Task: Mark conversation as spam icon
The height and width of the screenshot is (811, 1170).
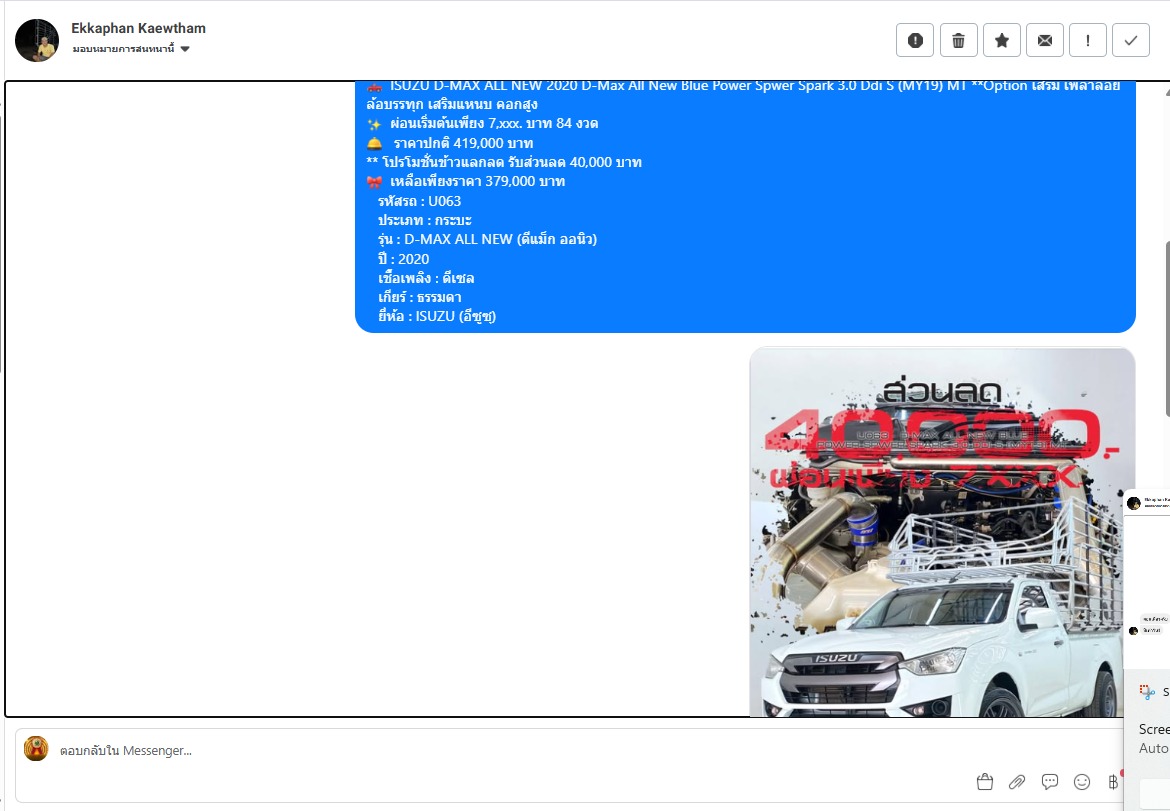Action: pyautogui.click(x=915, y=40)
